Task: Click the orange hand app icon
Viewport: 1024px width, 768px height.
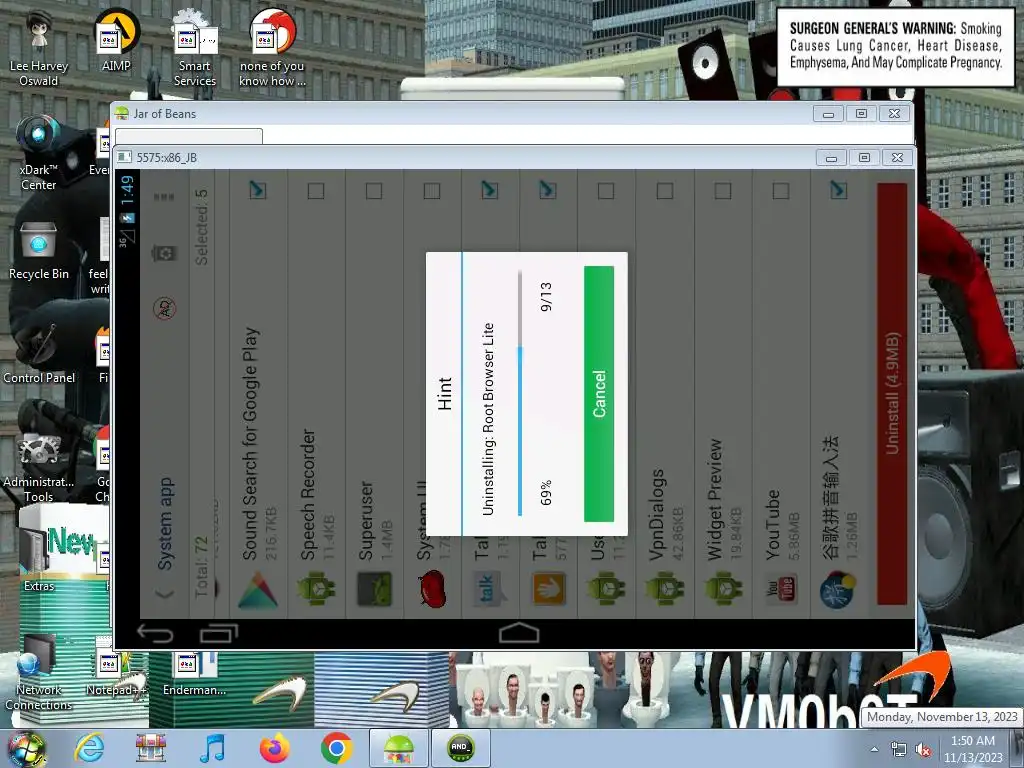Action: click(x=548, y=588)
